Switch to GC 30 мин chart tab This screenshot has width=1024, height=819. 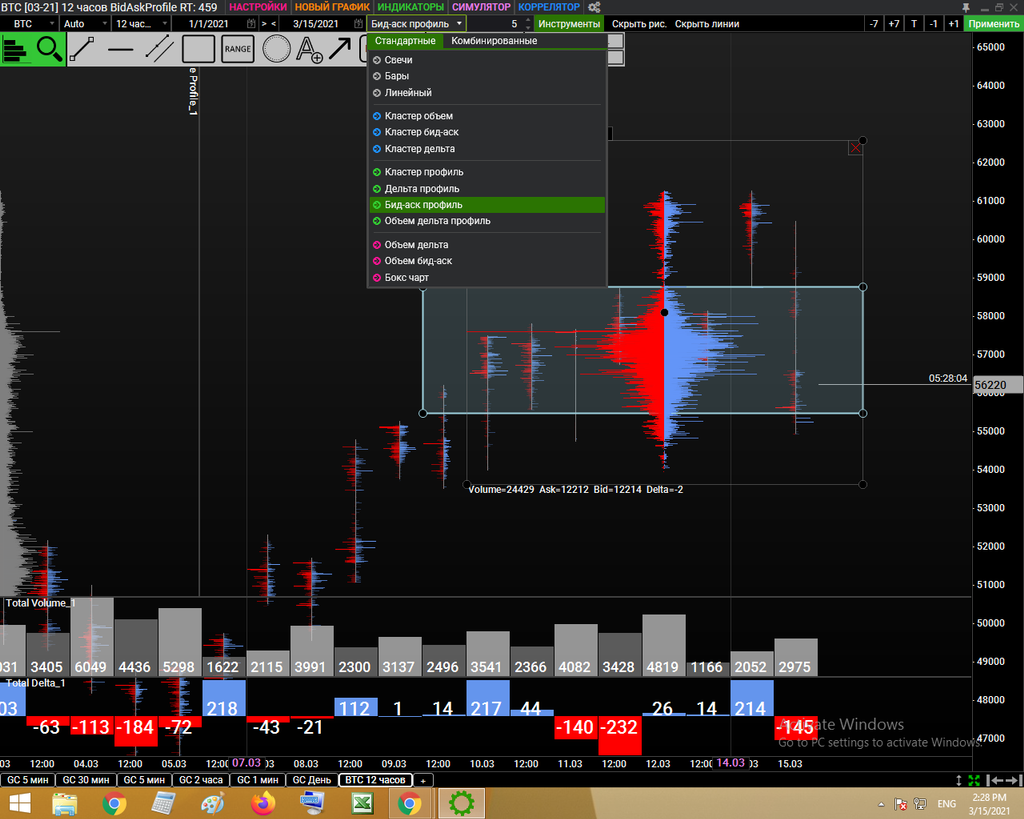pyautogui.click(x=86, y=780)
